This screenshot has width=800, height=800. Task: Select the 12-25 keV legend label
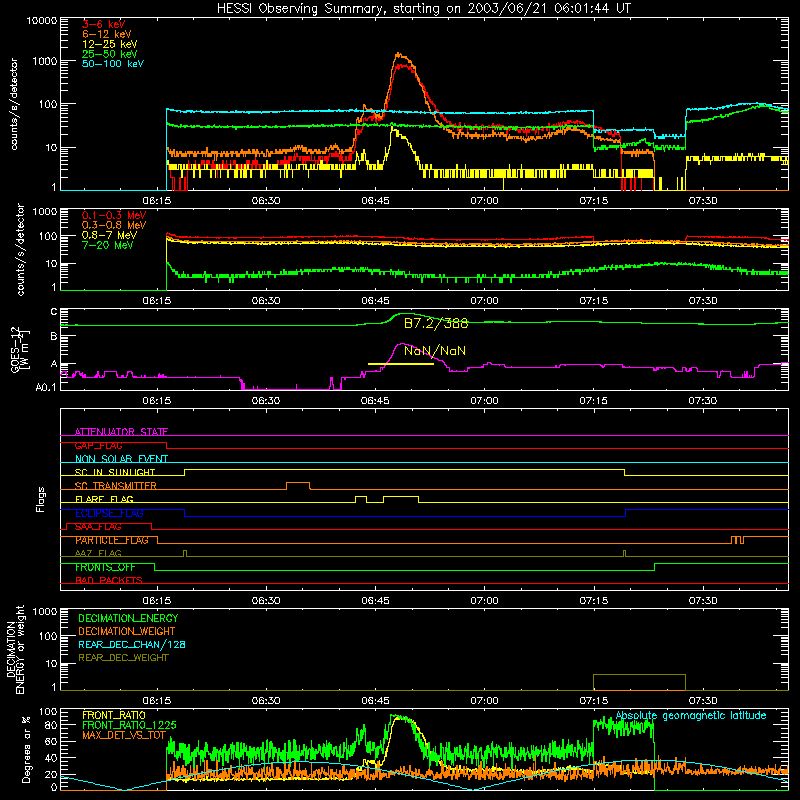click(110, 44)
